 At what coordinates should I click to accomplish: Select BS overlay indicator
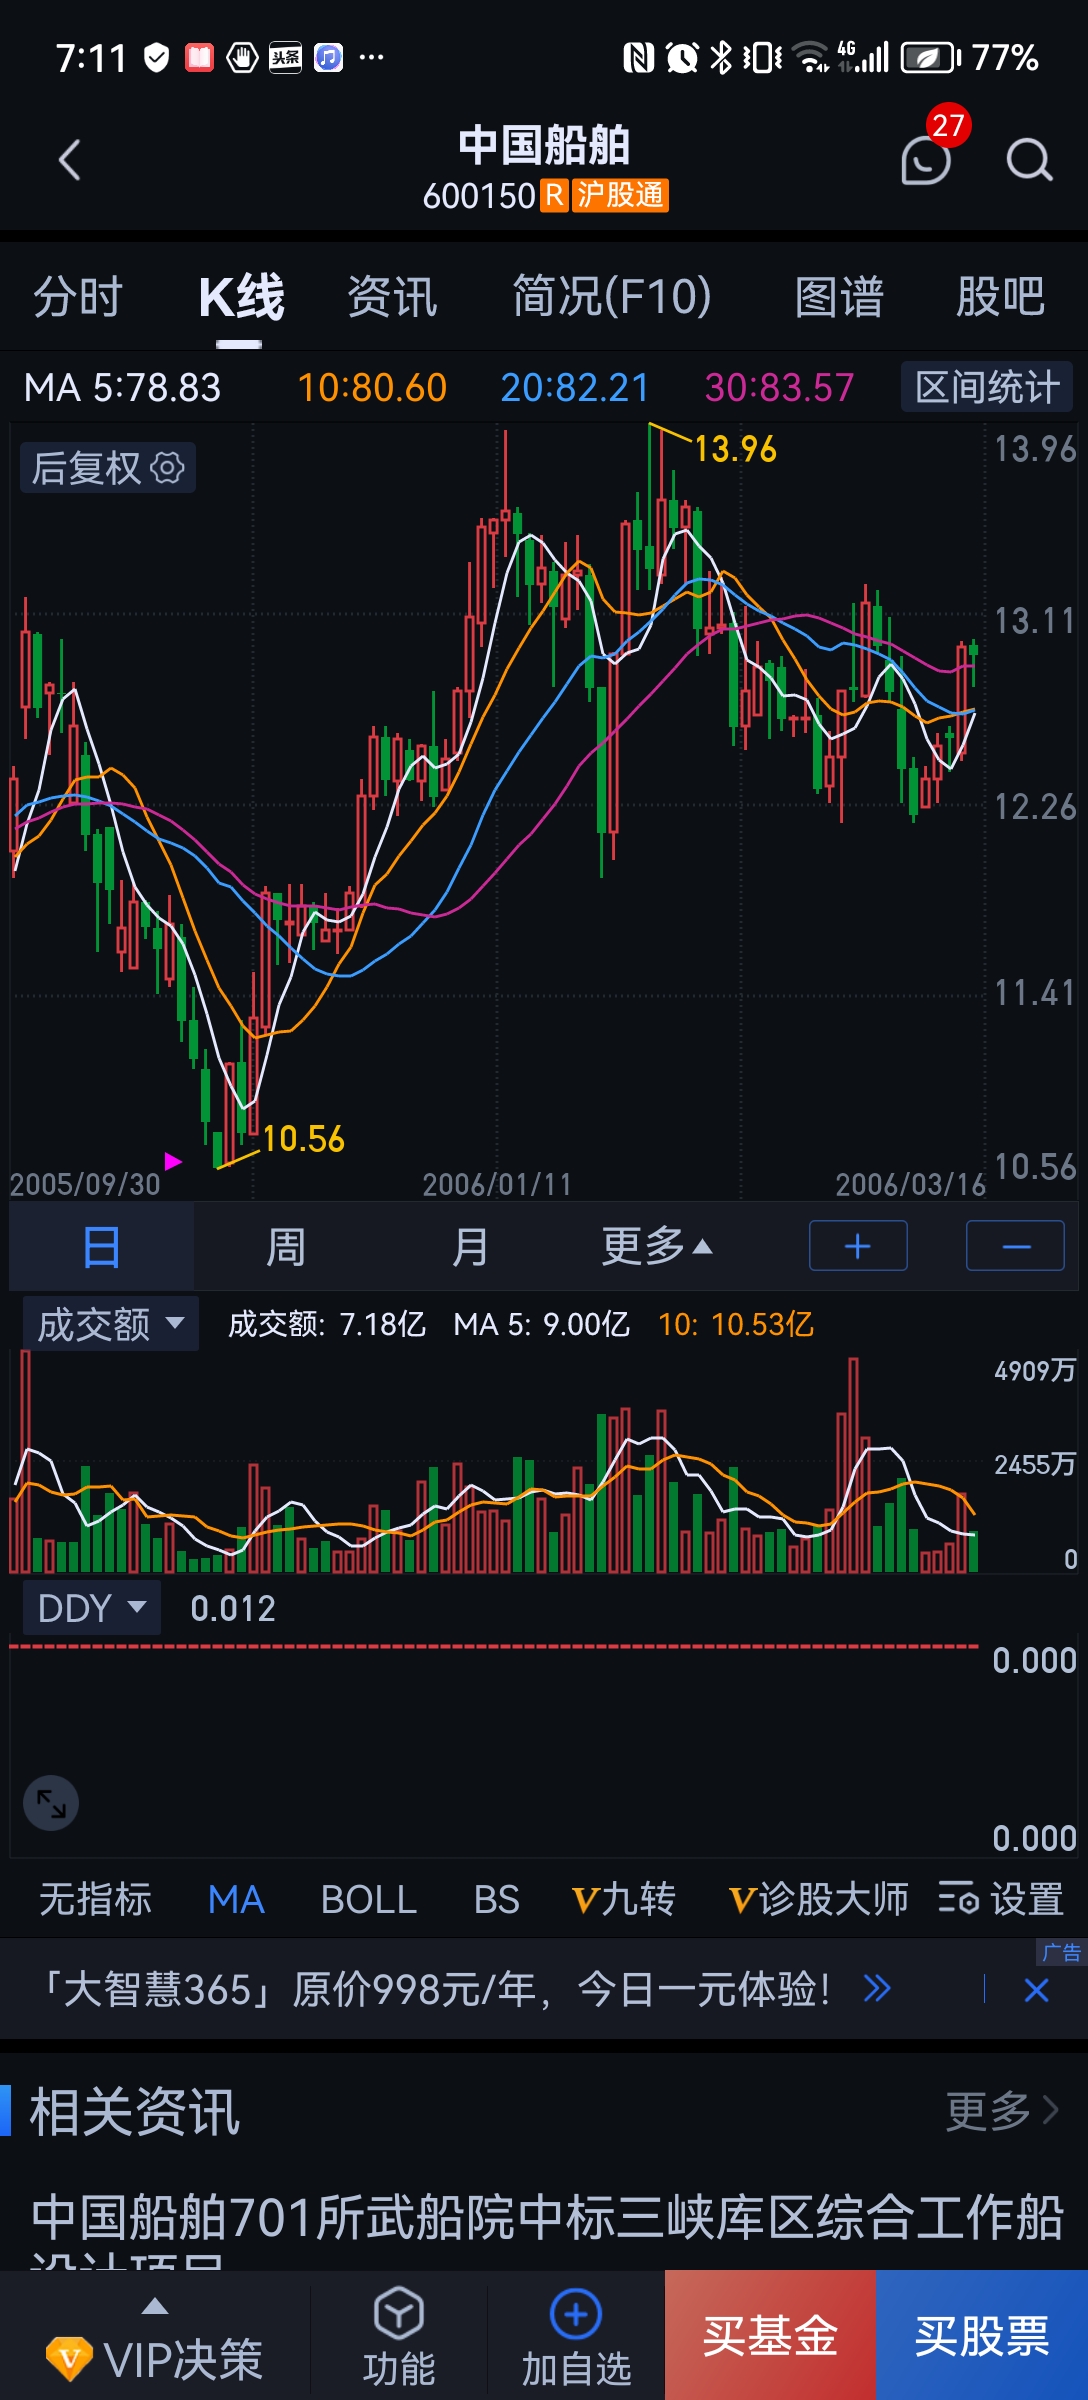coord(496,1898)
